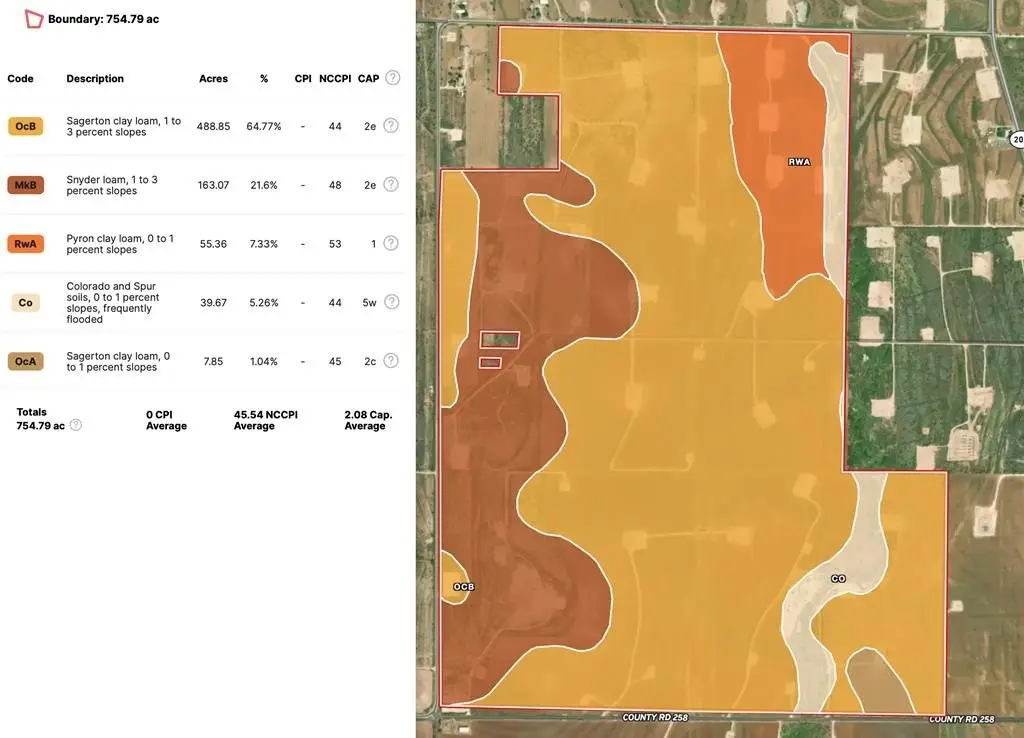The width and height of the screenshot is (1024, 738).
Task: Click the Co soil code badge
Action: pos(26,302)
